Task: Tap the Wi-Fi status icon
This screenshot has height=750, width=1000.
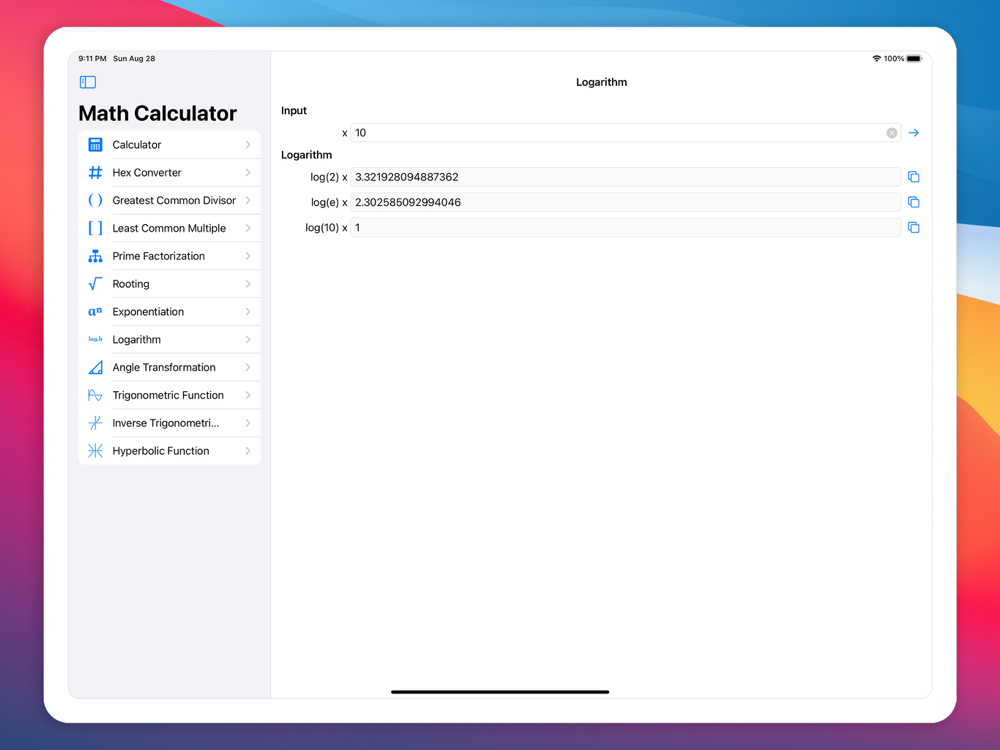Action: (876, 59)
